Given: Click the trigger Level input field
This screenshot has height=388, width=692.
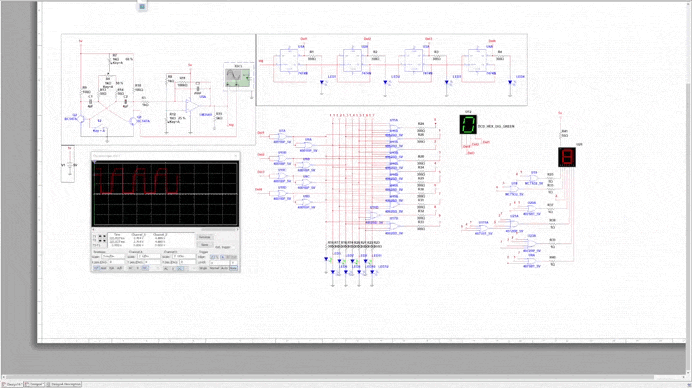Looking at the screenshot, I should (x=219, y=263).
